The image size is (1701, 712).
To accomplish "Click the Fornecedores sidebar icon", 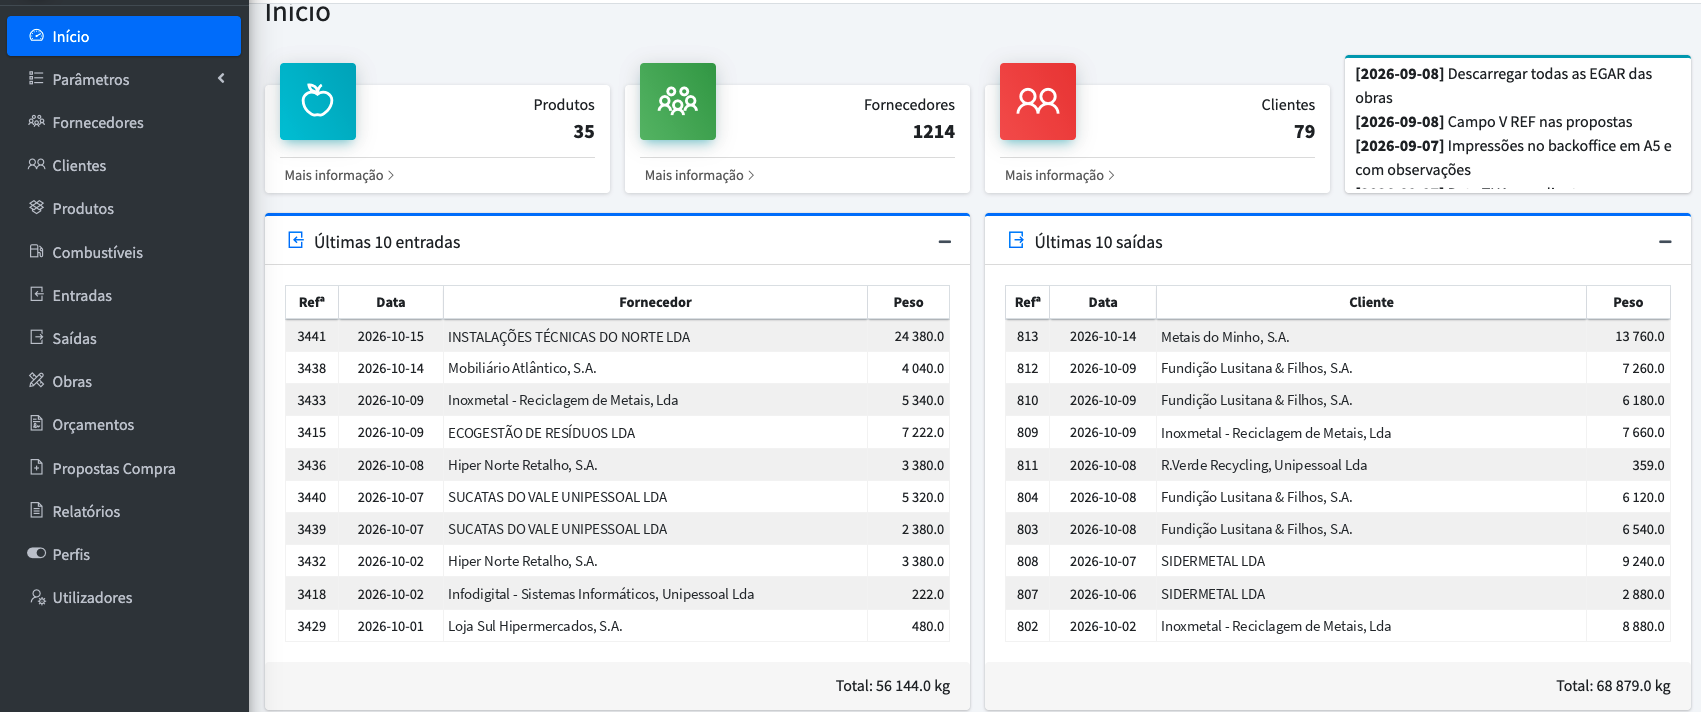I will tap(37, 121).
